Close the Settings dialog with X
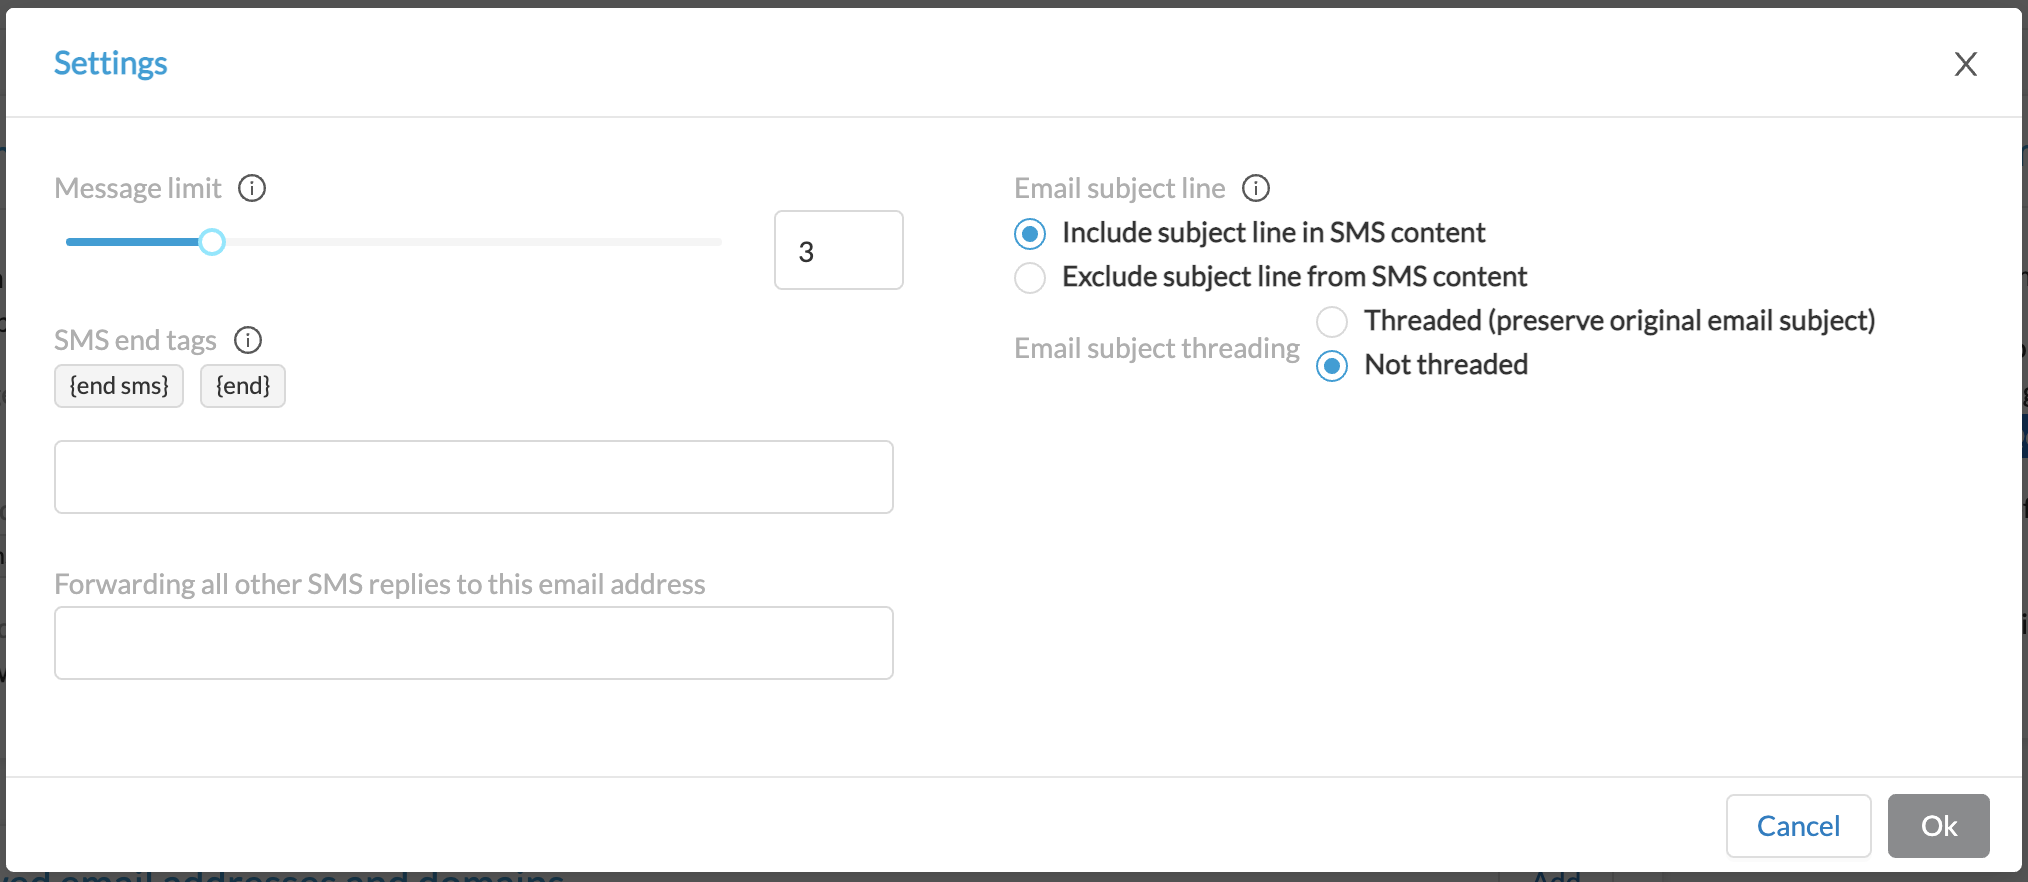Image resolution: width=2028 pixels, height=882 pixels. [x=1966, y=64]
